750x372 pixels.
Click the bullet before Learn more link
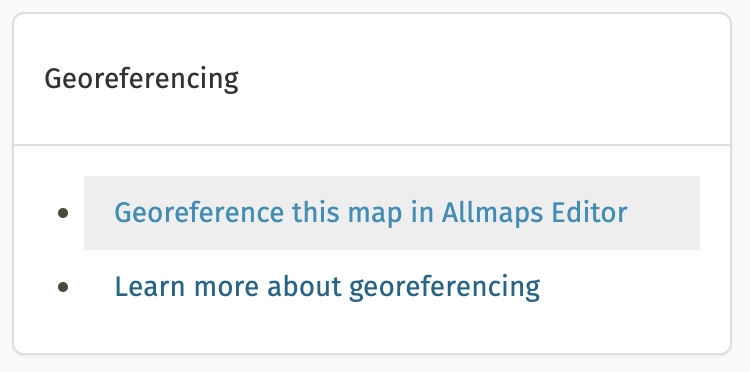coord(63,287)
